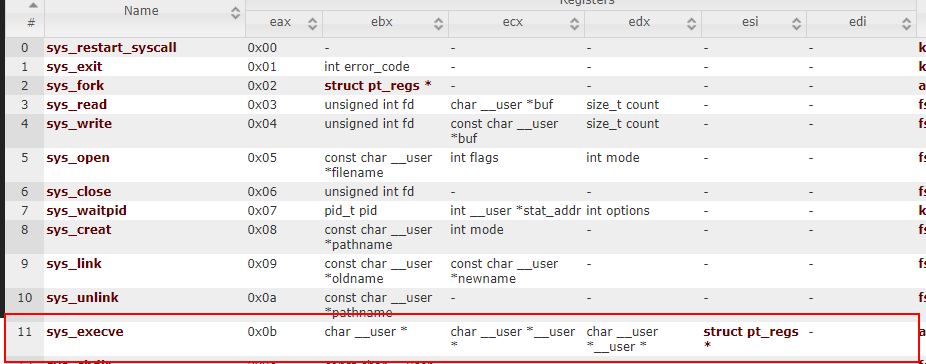Open the sys_fork entry
The image size is (926, 364).
[x=75, y=86]
